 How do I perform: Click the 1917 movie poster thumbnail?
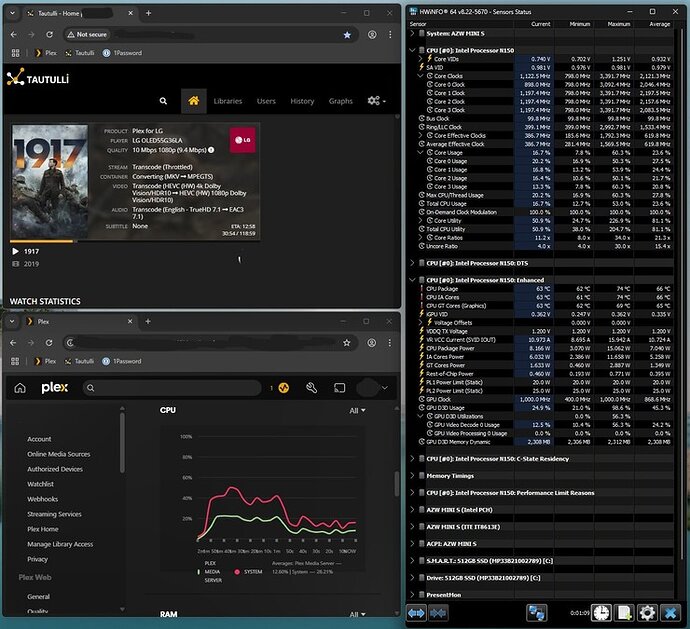tap(50, 181)
